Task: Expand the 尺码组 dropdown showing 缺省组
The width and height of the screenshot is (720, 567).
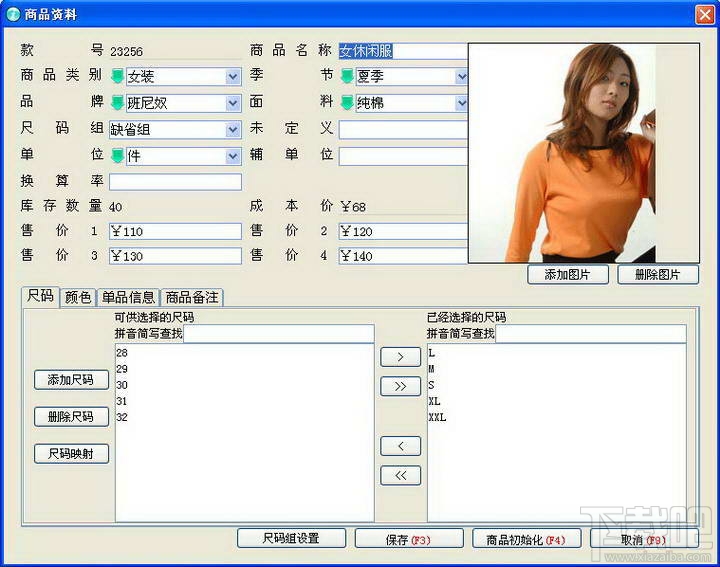Action: (x=233, y=130)
